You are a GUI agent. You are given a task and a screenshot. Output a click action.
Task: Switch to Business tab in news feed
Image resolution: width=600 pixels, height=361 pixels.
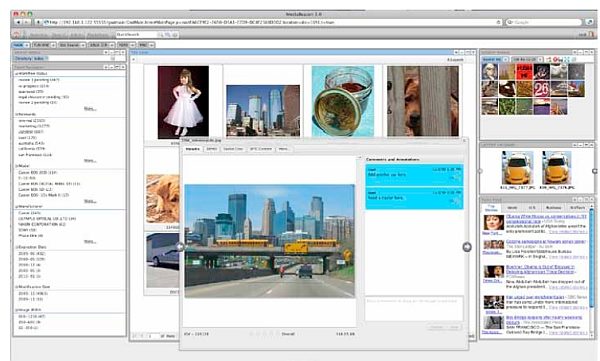553,207
